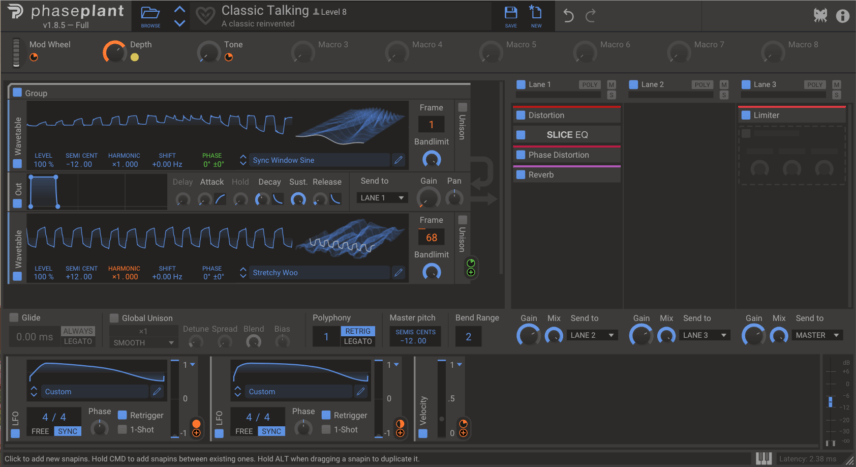Screen dimensions: 856x467
Task: Click the Polyphony voice count field
Action: (326, 336)
